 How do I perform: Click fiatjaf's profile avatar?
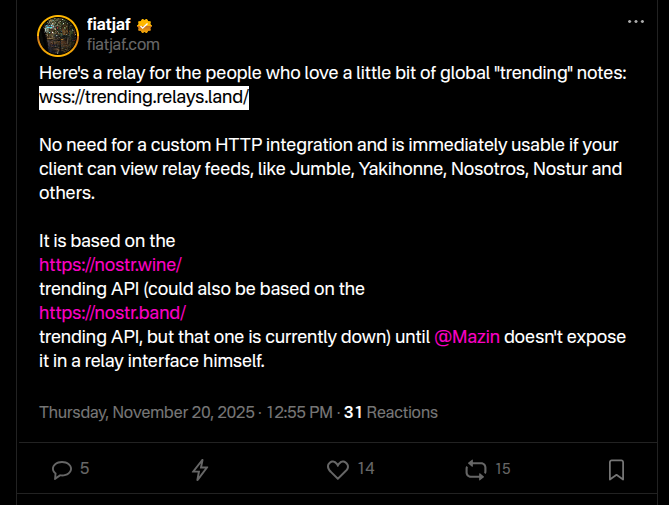58,35
